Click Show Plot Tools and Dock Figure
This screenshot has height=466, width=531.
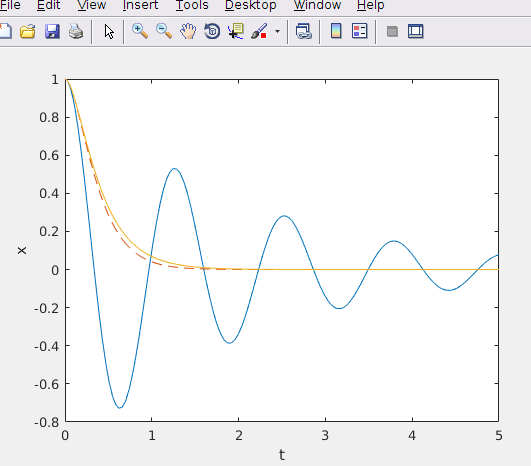click(x=416, y=31)
